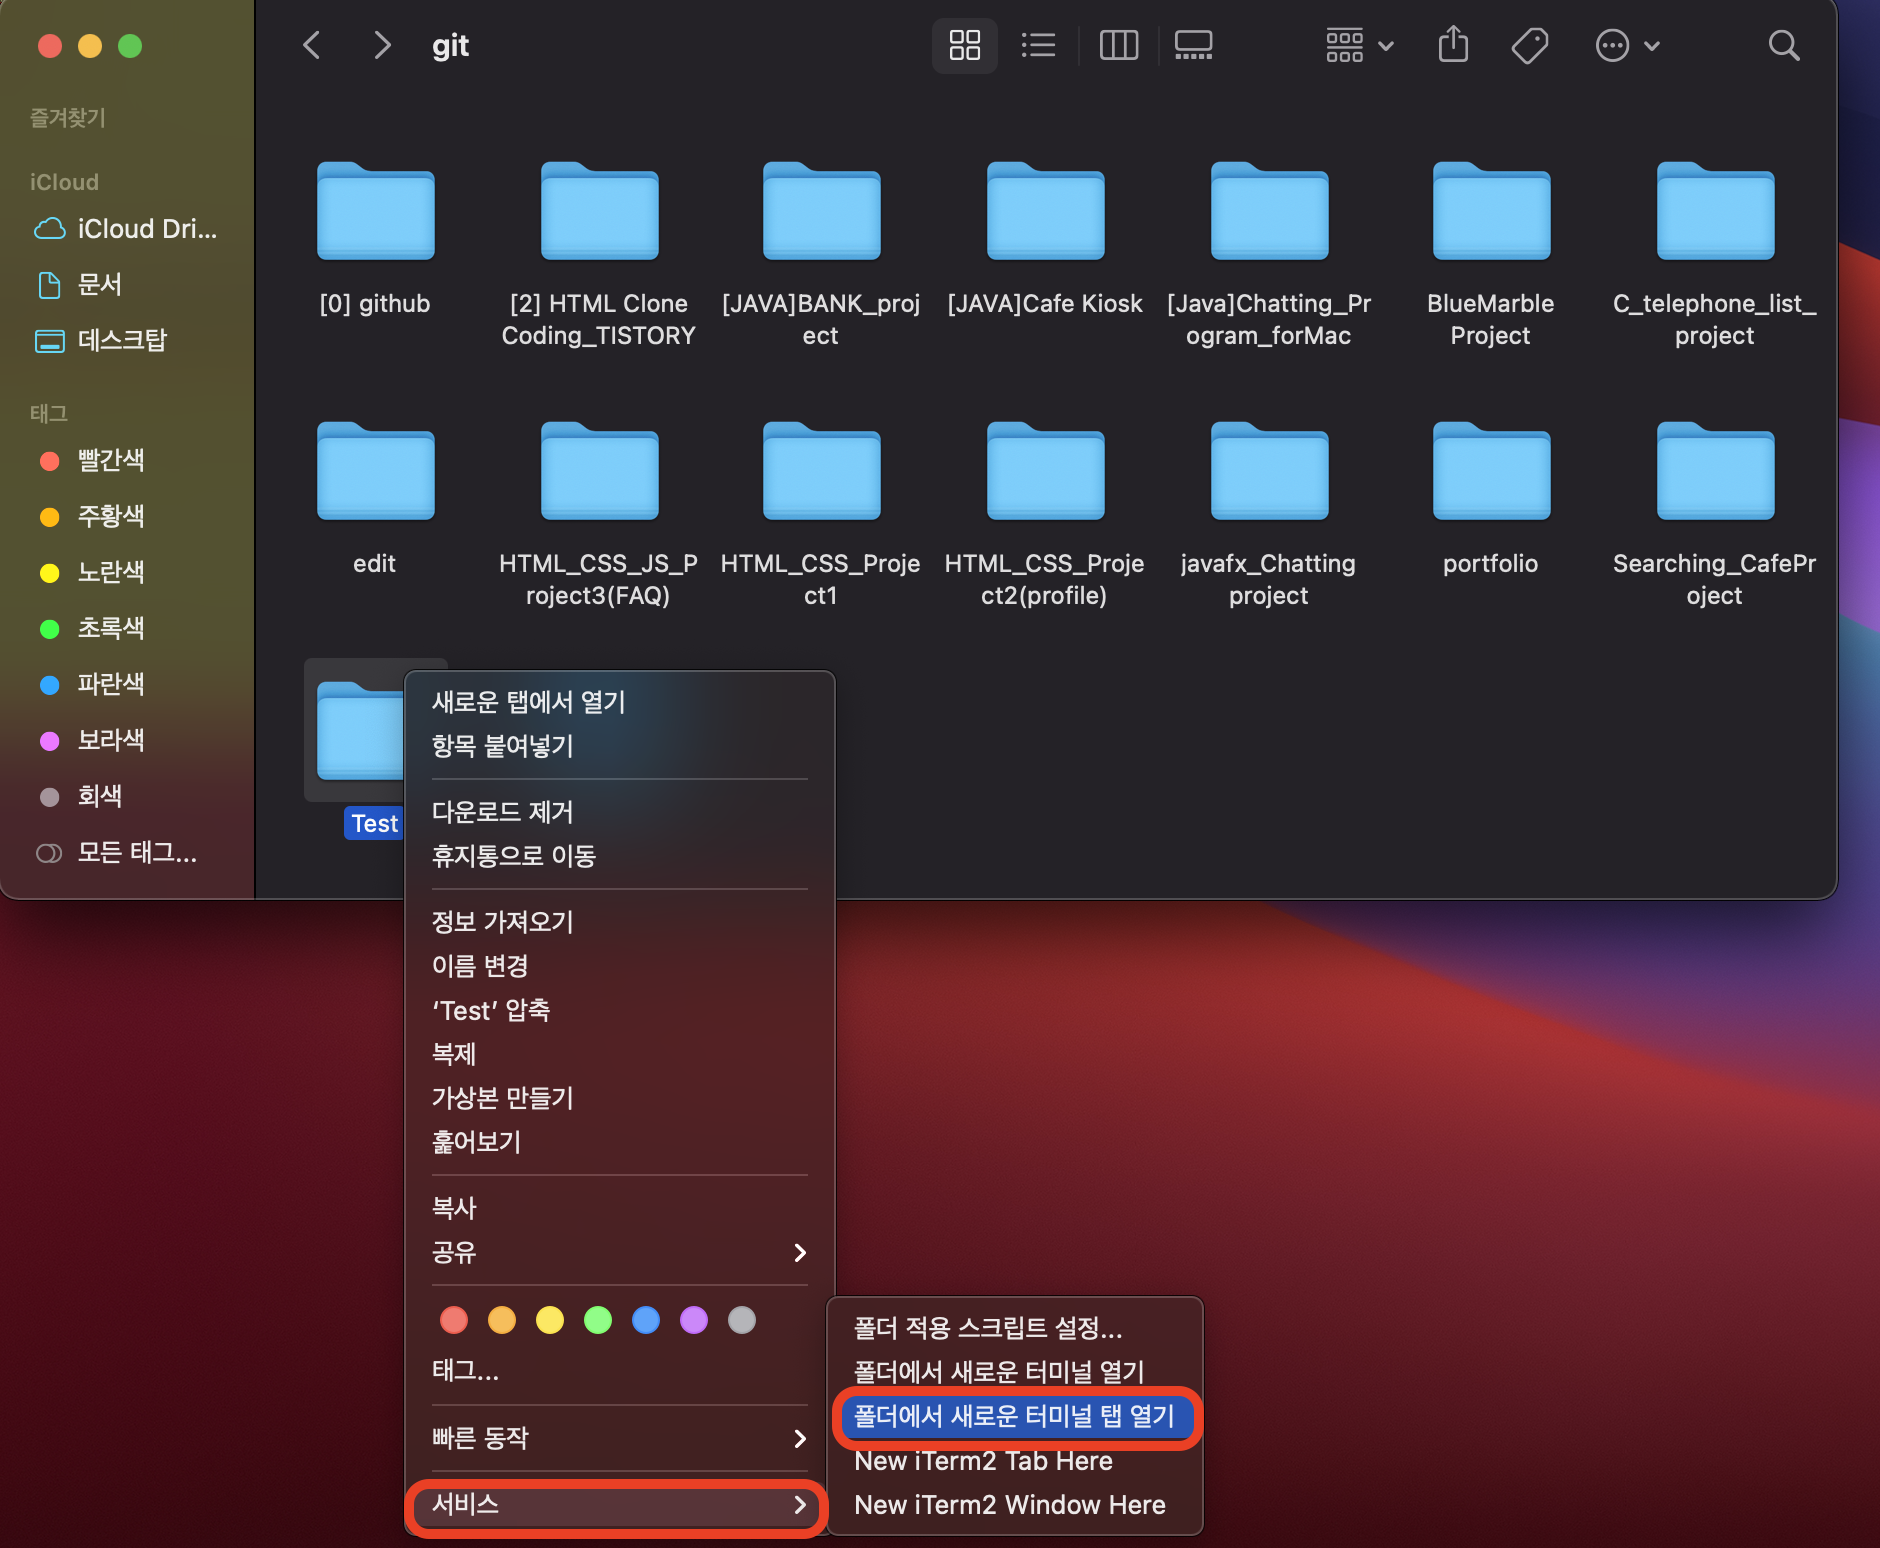The height and width of the screenshot is (1548, 1880).
Task: Apply blue tag color in context menu
Action: (x=646, y=1320)
